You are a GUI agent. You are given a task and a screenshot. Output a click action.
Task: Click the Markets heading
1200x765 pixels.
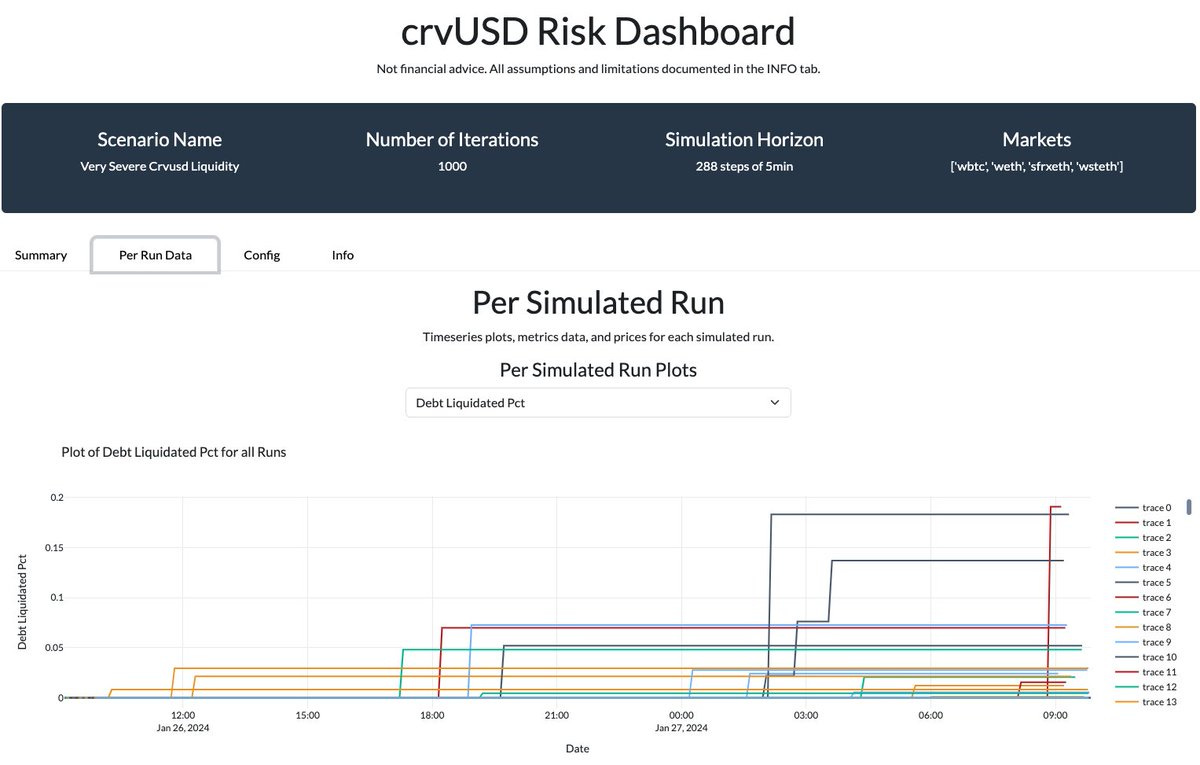click(1037, 140)
